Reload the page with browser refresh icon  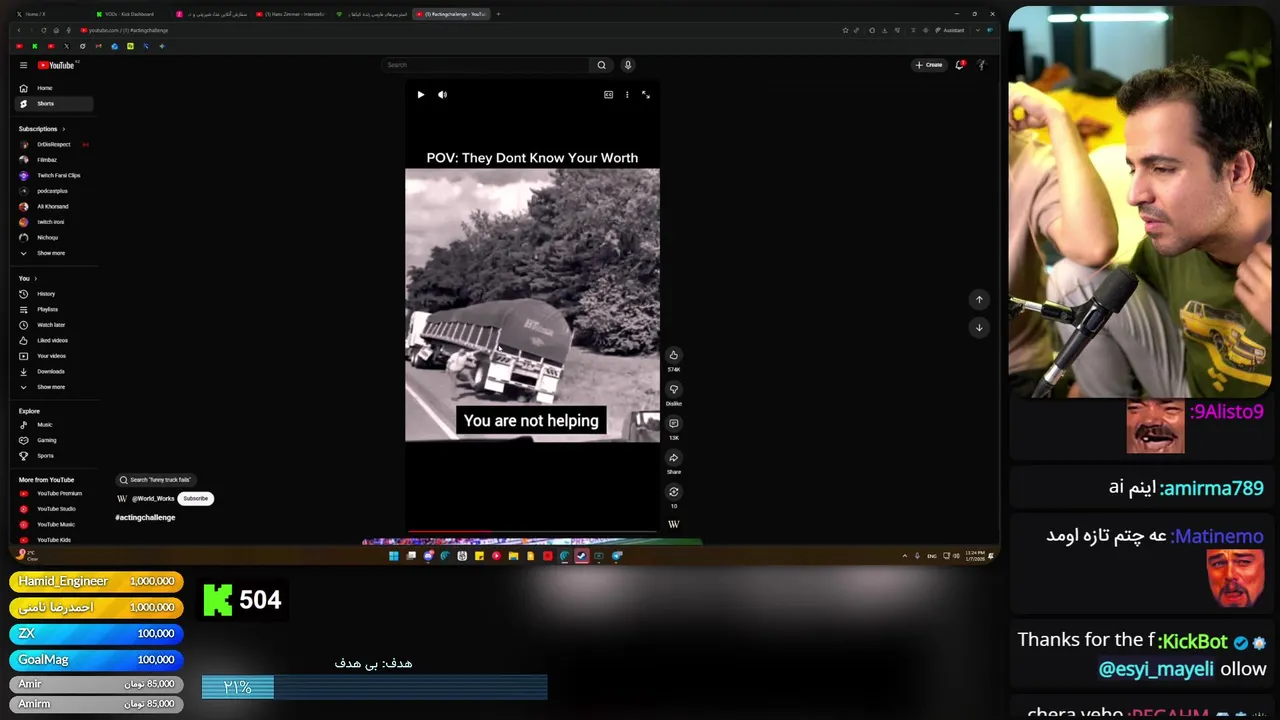coord(44,30)
